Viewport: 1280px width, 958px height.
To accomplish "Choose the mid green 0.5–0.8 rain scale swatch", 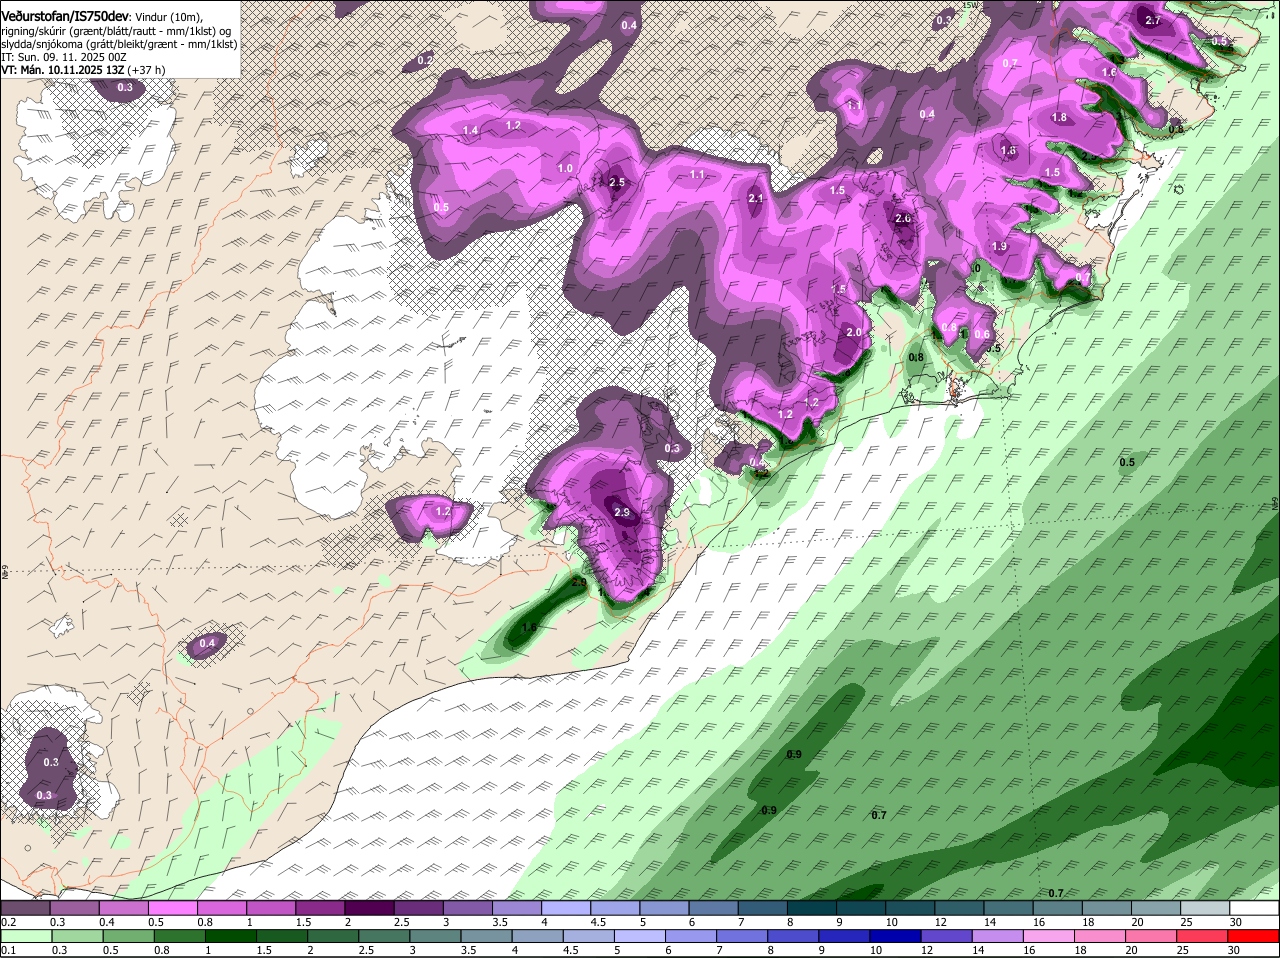I will coord(128,936).
